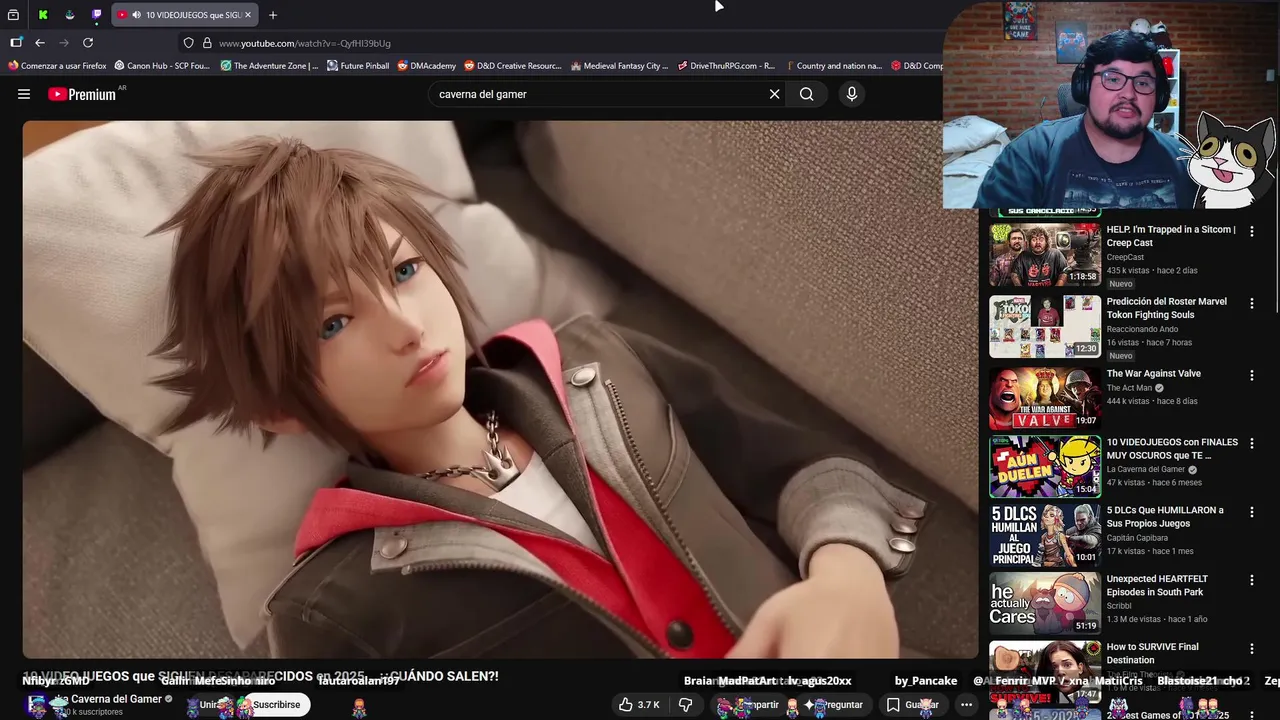The height and width of the screenshot is (720, 1280).
Task: Dislike the video with thumbs down
Action: point(686,705)
